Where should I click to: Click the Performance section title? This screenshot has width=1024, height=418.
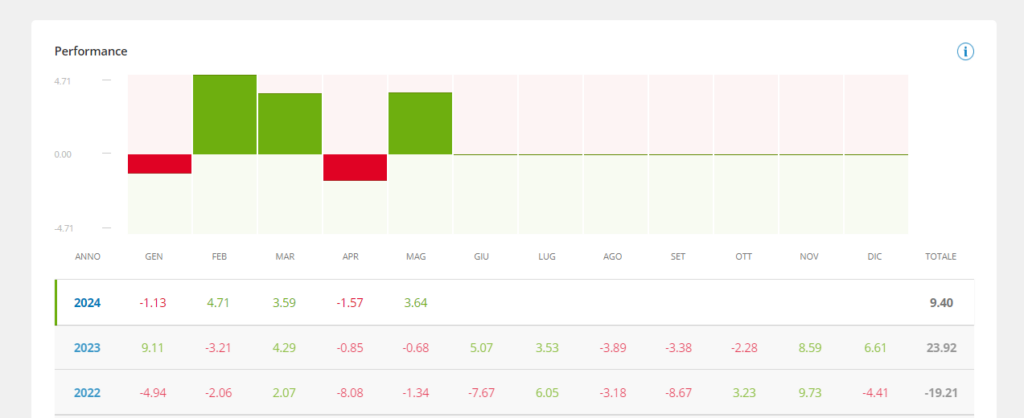pyautogui.click(x=91, y=51)
